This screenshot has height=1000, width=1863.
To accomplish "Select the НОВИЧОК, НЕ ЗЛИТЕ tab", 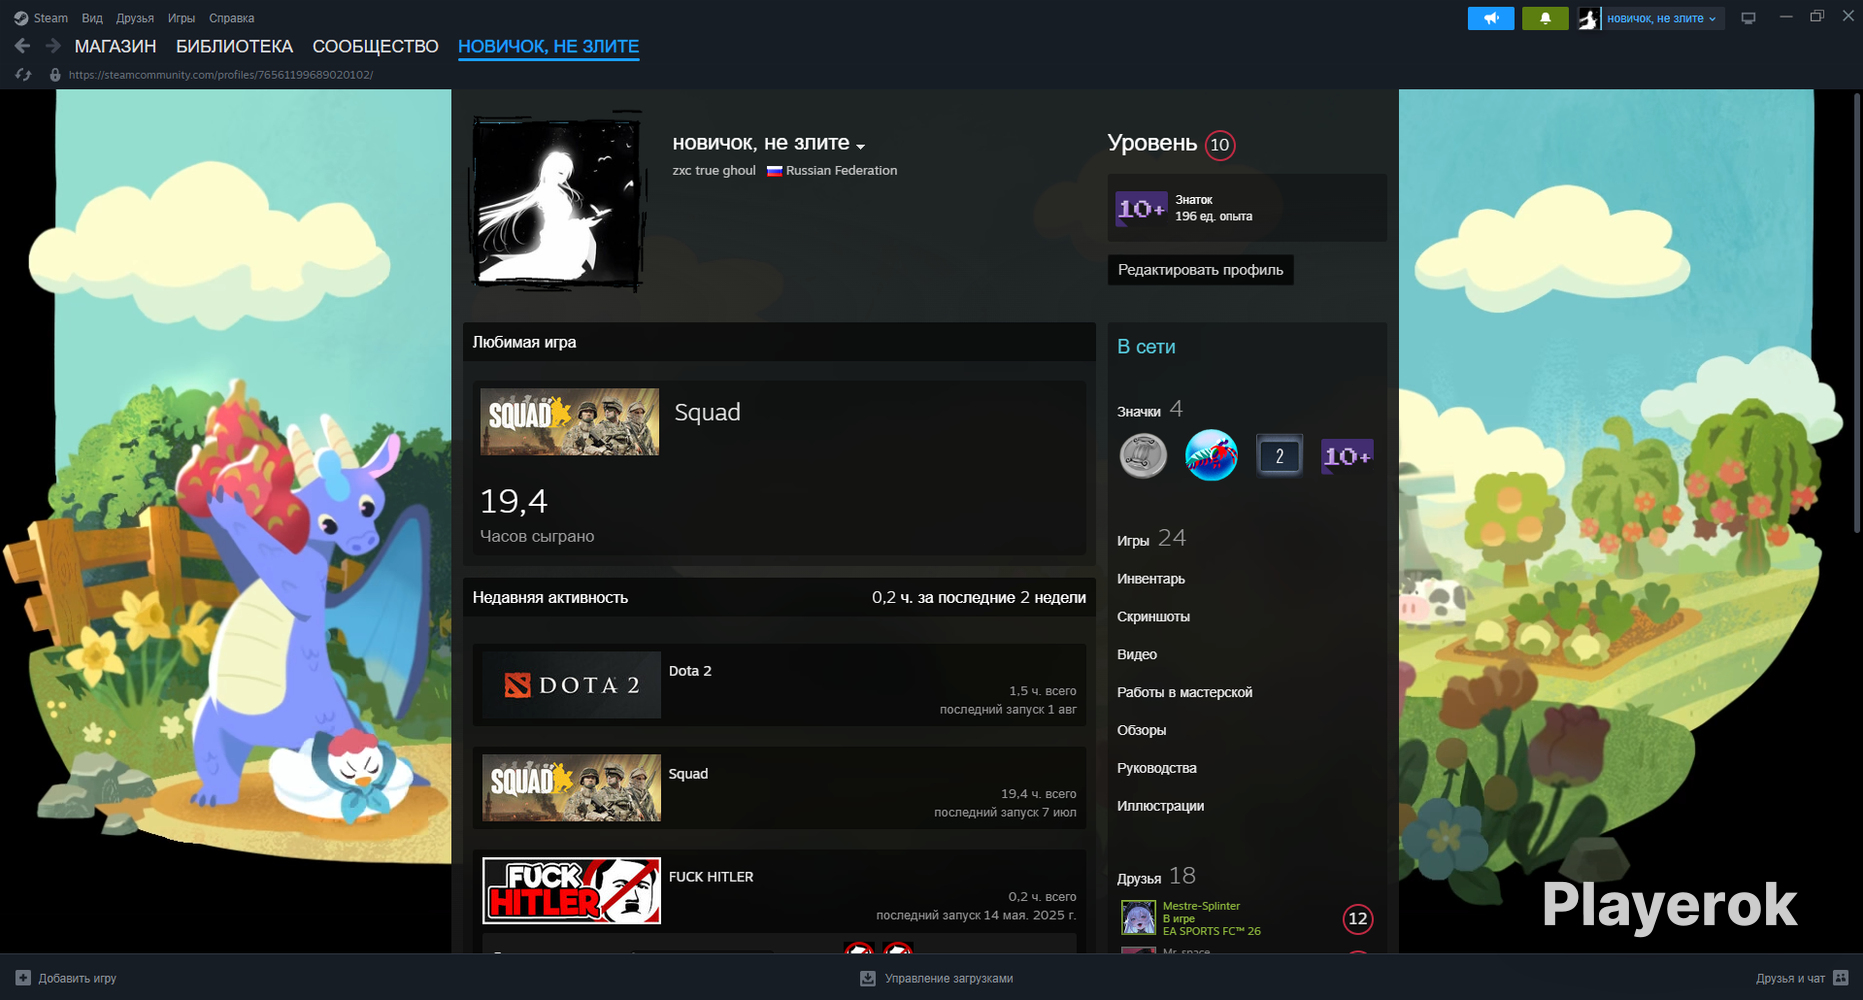I will (x=548, y=46).
